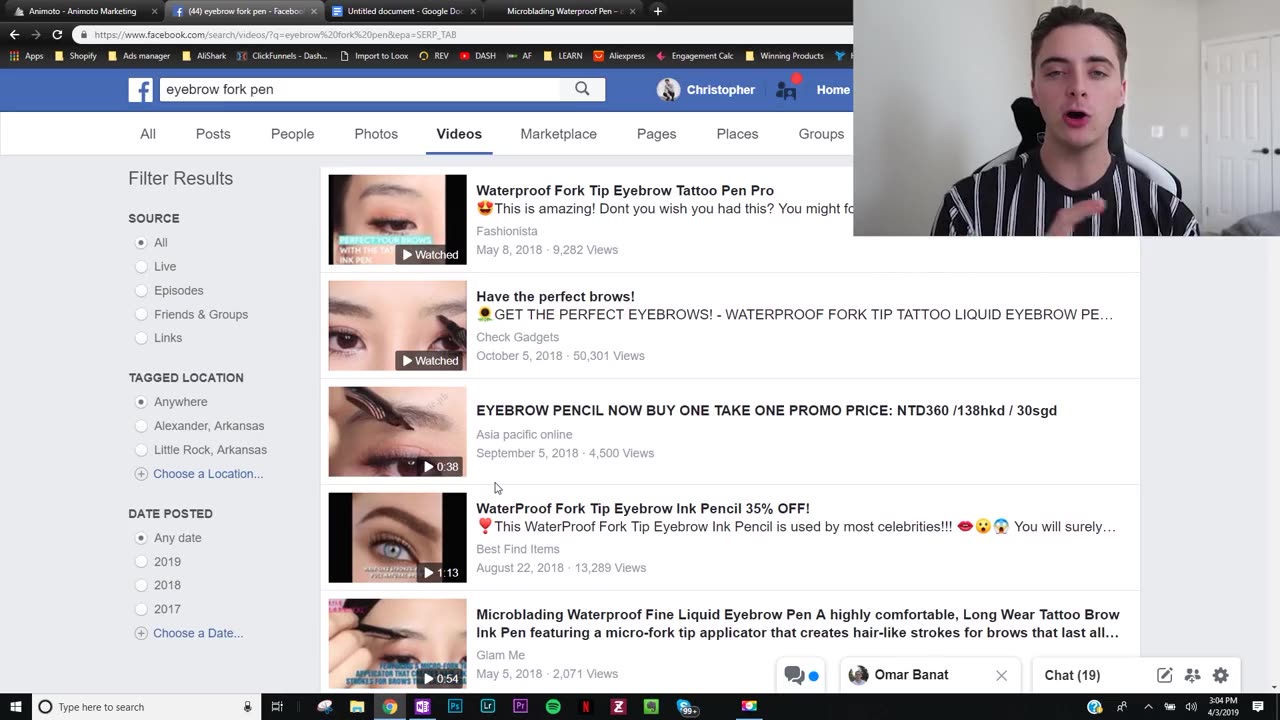Click Windows taskbar search box
This screenshot has width=1280, height=720.
pyautogui.click(x=145, y=707)
